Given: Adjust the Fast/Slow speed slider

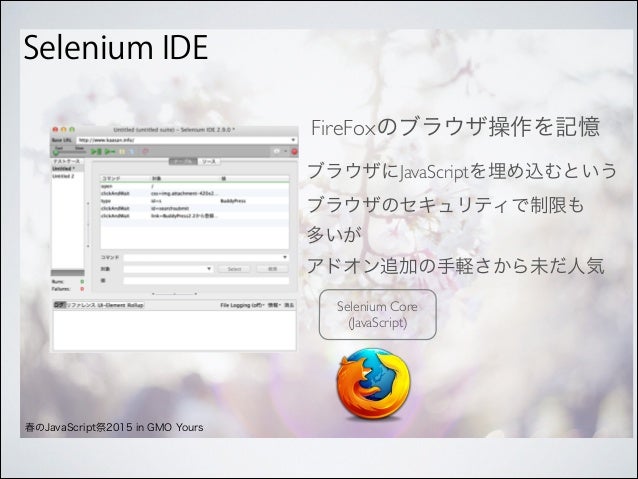Looking at the screenshot, I should click(x=69, y=153).
